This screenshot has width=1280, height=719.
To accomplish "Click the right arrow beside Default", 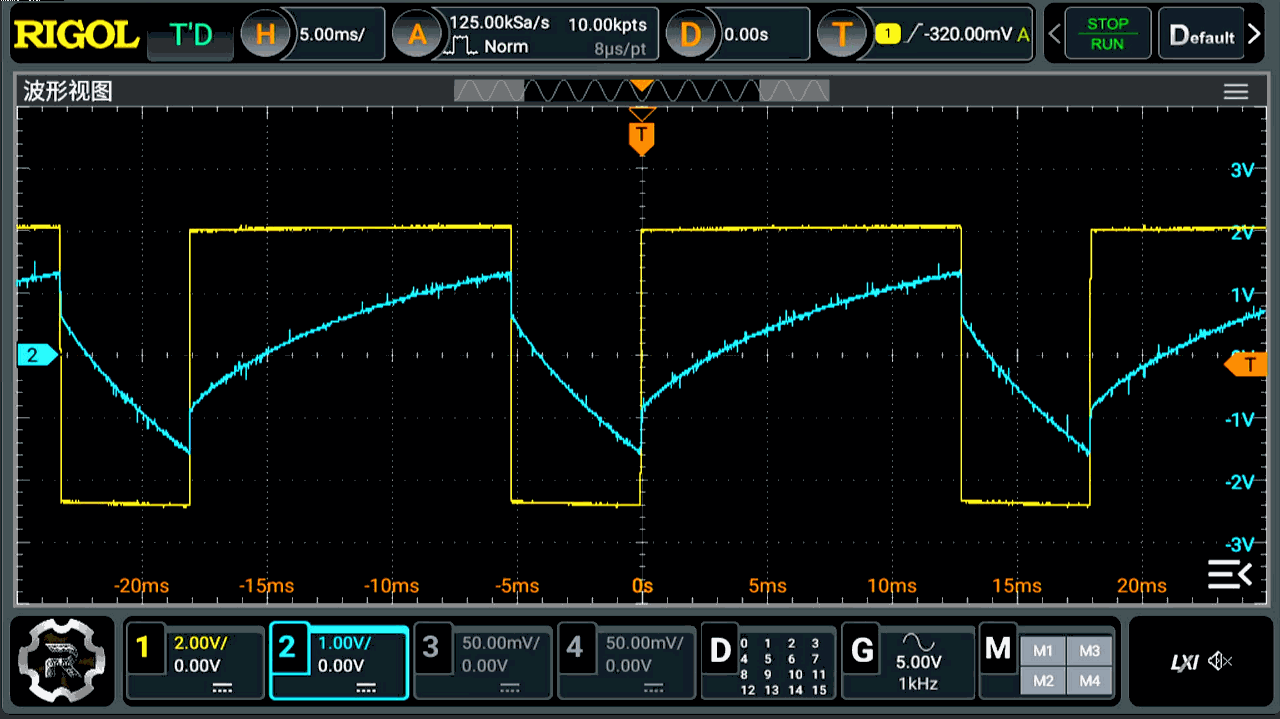I will tap(1256, 35).
